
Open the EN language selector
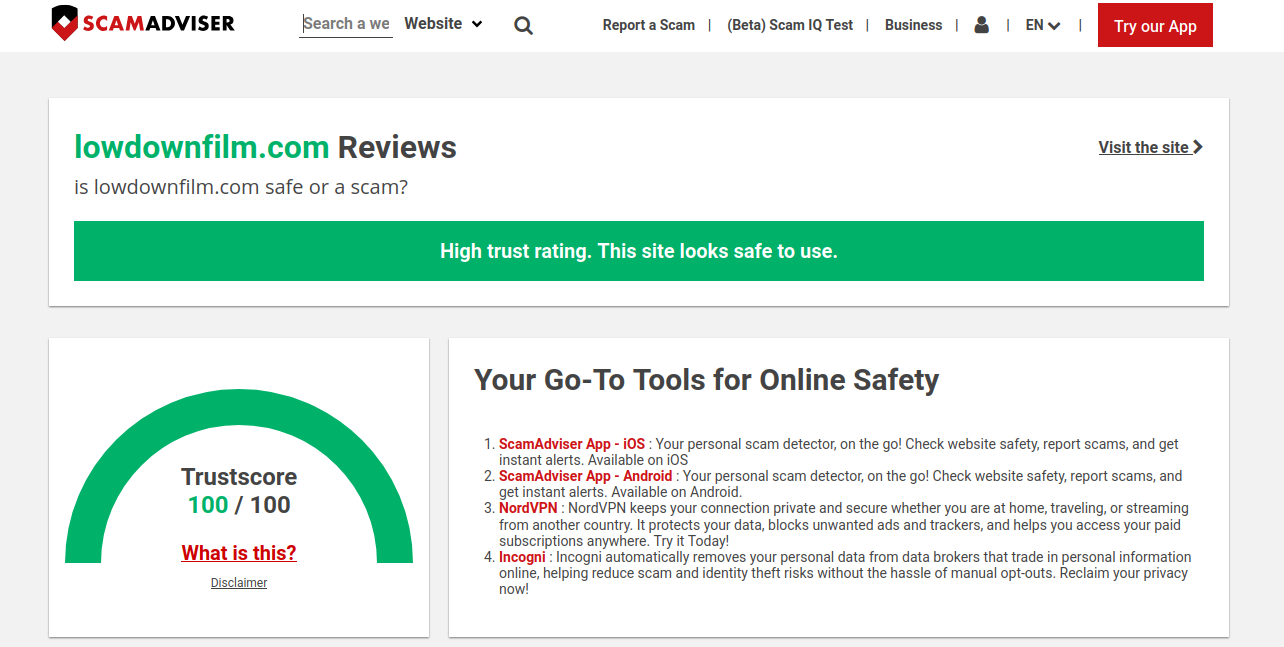pos(1042,25)
